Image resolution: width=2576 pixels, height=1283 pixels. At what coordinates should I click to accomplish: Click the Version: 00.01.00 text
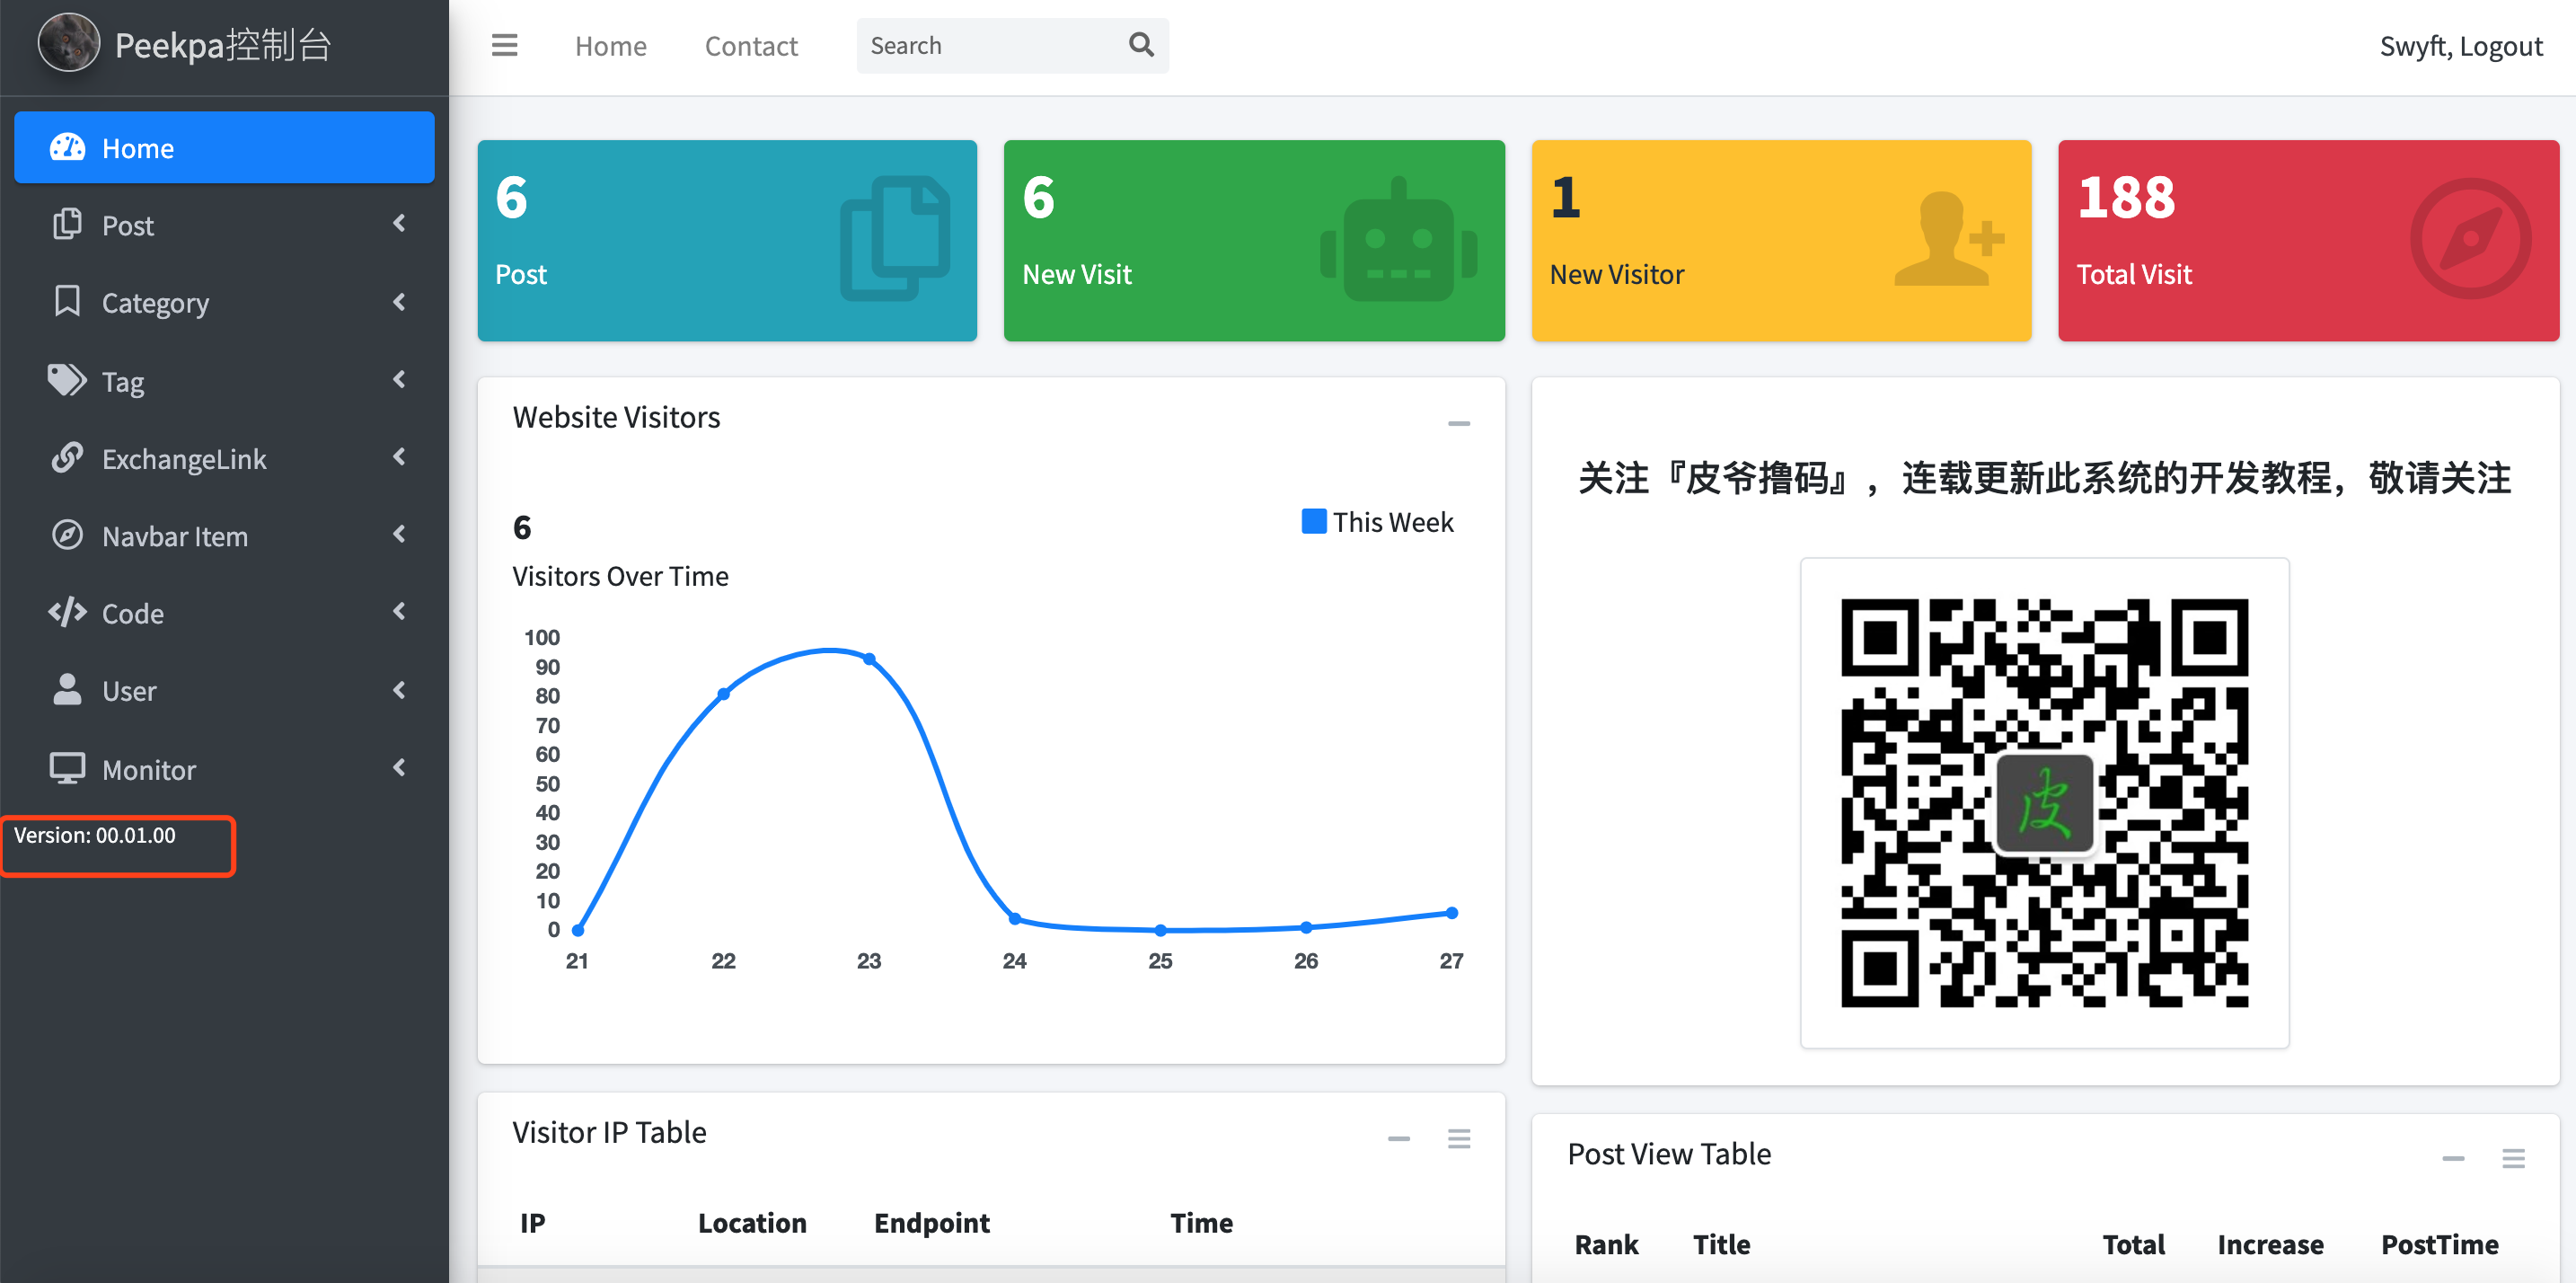tap(95, 835)
